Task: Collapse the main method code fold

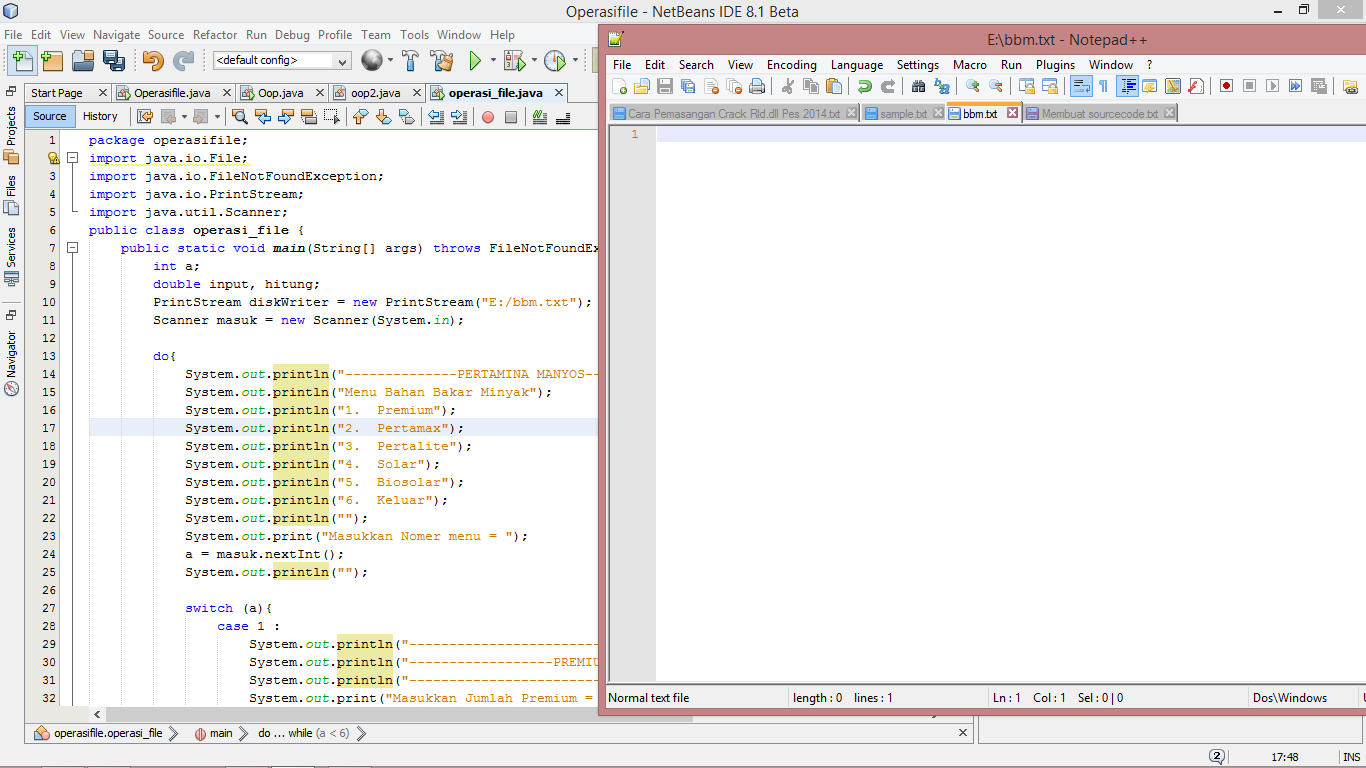Action: pyautogui.click(x=71, y=248)
